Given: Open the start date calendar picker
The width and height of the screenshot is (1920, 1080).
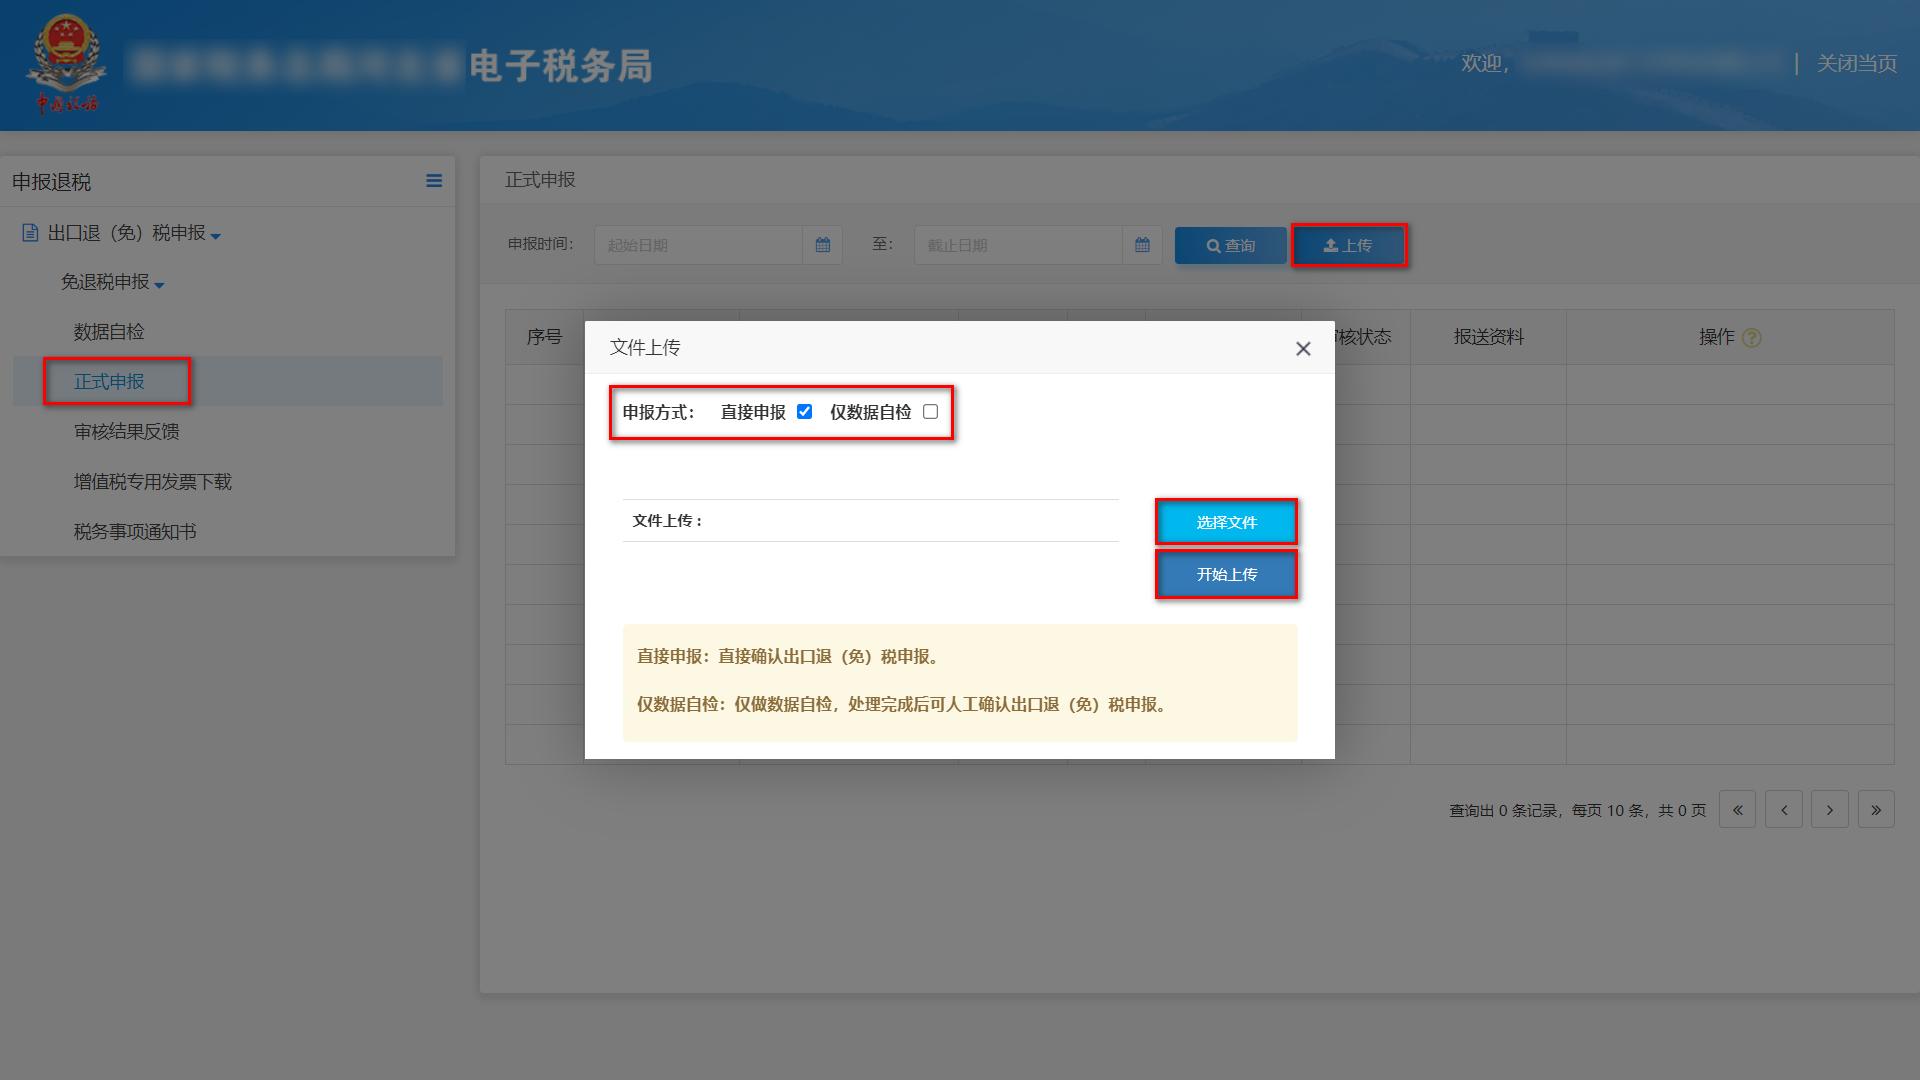Looking at the screenshot, I should (822, 244).
